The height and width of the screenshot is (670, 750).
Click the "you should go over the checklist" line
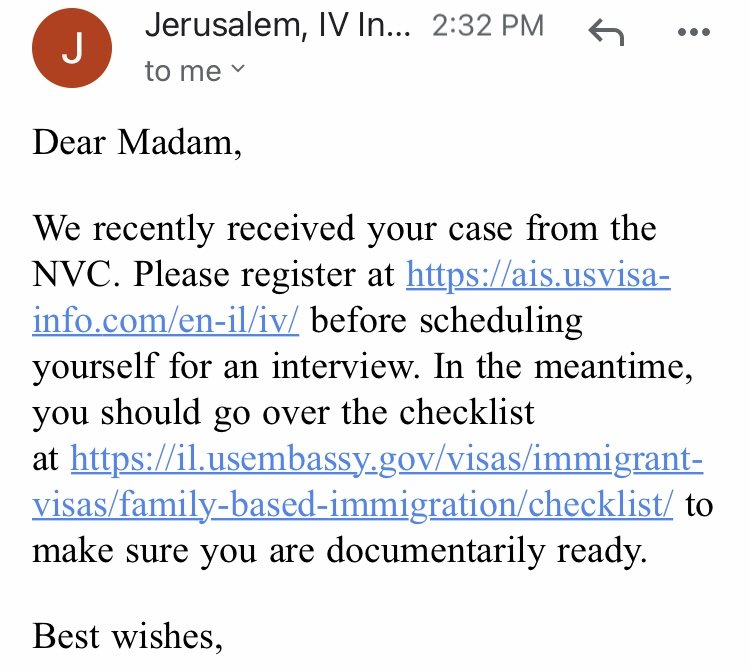click(283, 413)
